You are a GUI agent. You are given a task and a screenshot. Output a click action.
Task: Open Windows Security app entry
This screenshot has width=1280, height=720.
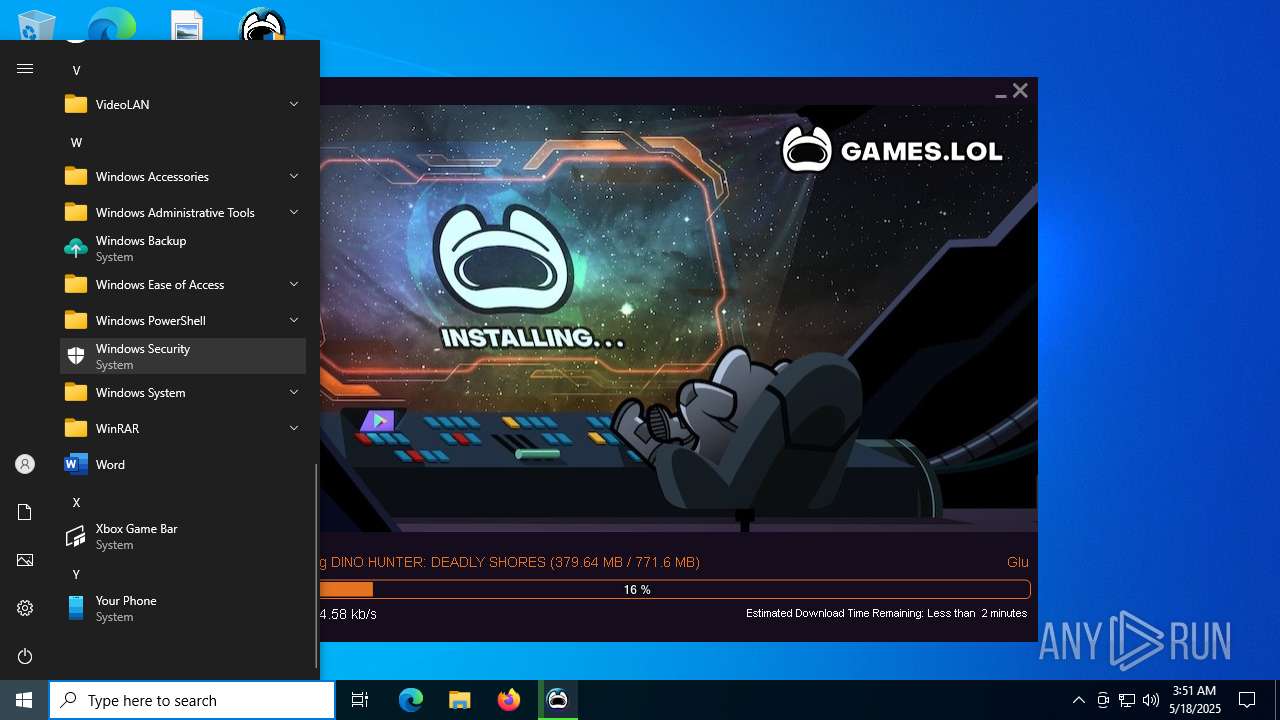click(183, 356)
